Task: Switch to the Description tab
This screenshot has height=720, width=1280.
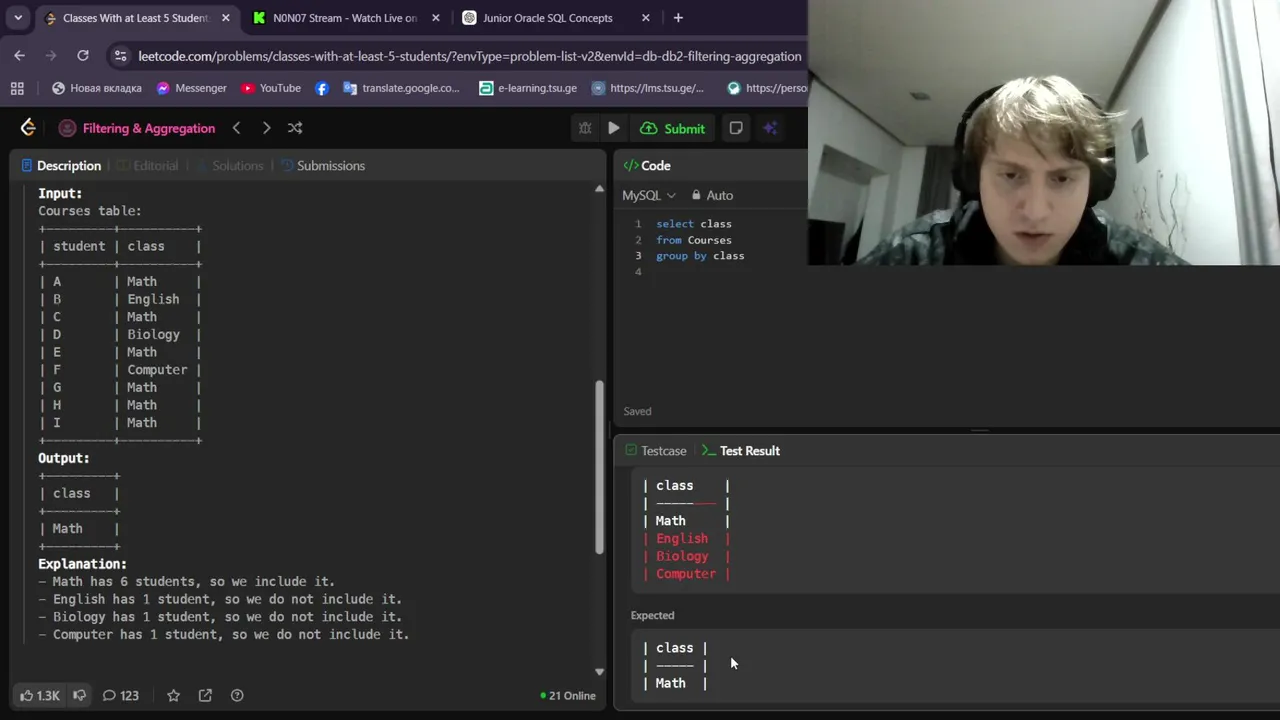Action: pos(61,166)
